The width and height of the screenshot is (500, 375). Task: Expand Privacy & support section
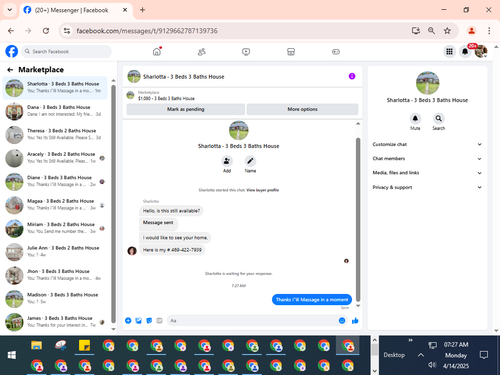click(427, 187)
